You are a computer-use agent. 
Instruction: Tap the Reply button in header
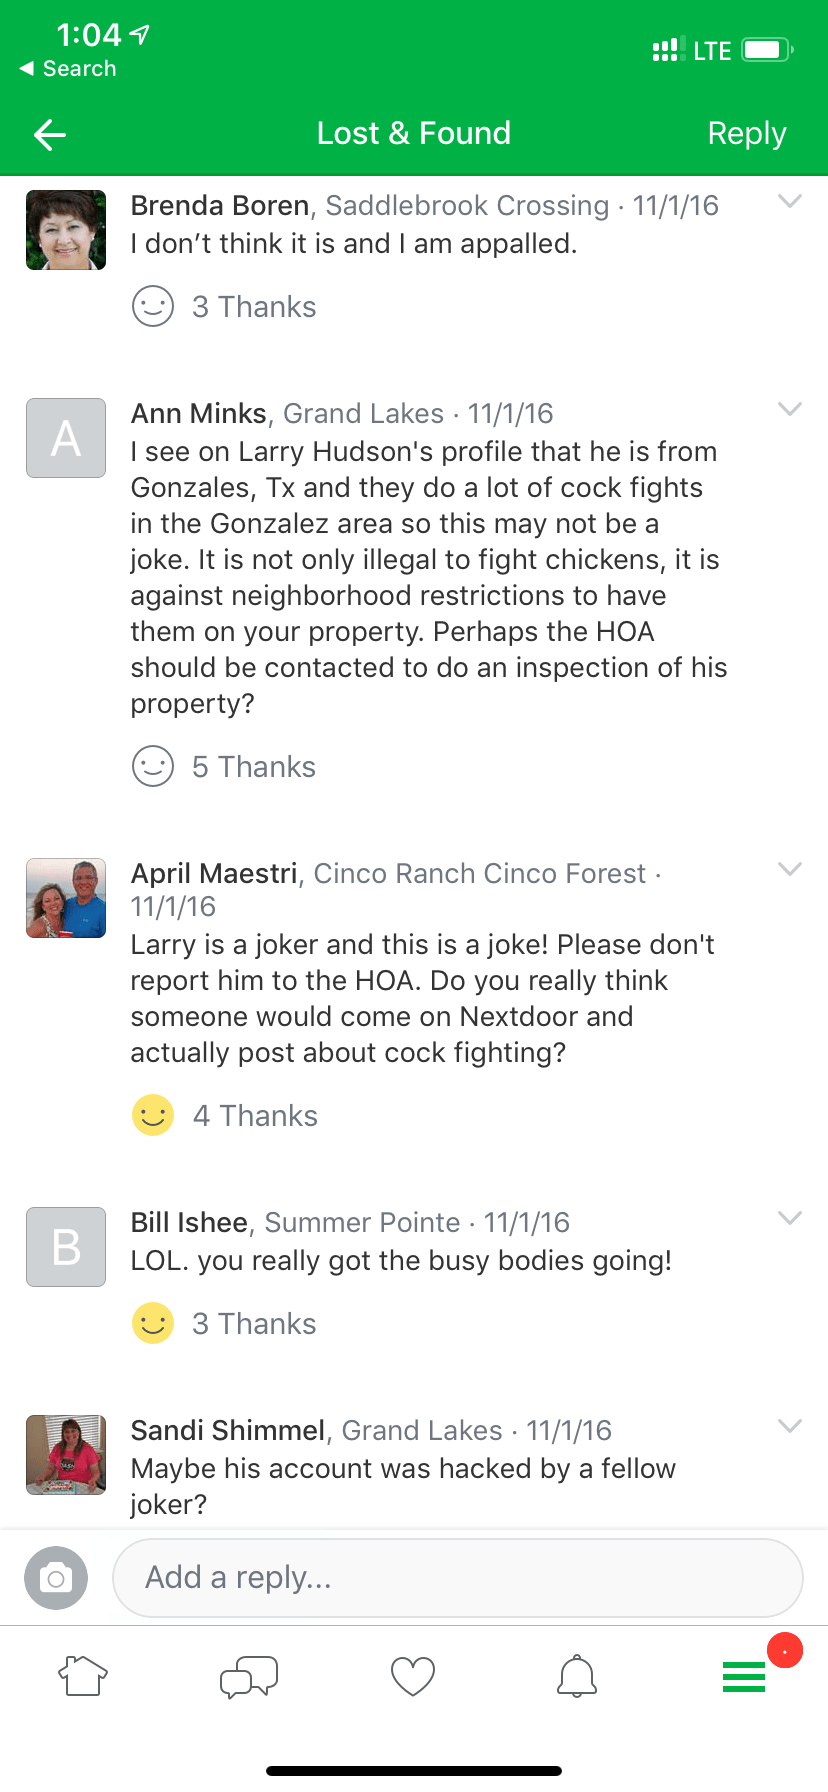click(x=746, y=134)
